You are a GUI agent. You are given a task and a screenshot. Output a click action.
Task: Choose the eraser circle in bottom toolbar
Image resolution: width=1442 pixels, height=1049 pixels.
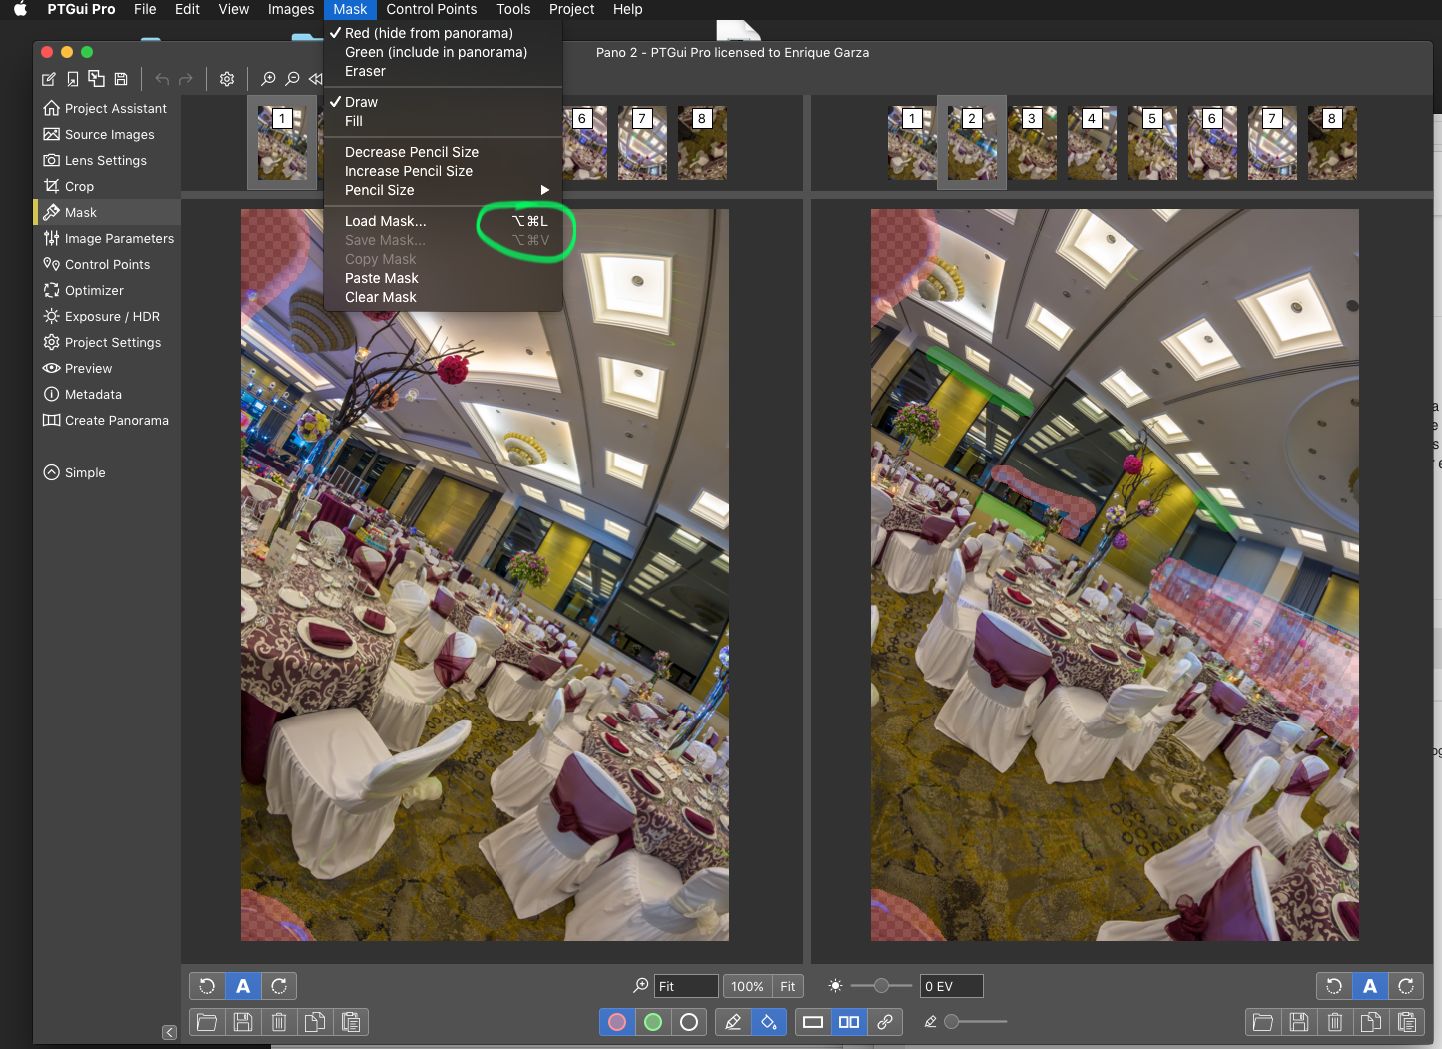pos(689,1022)
